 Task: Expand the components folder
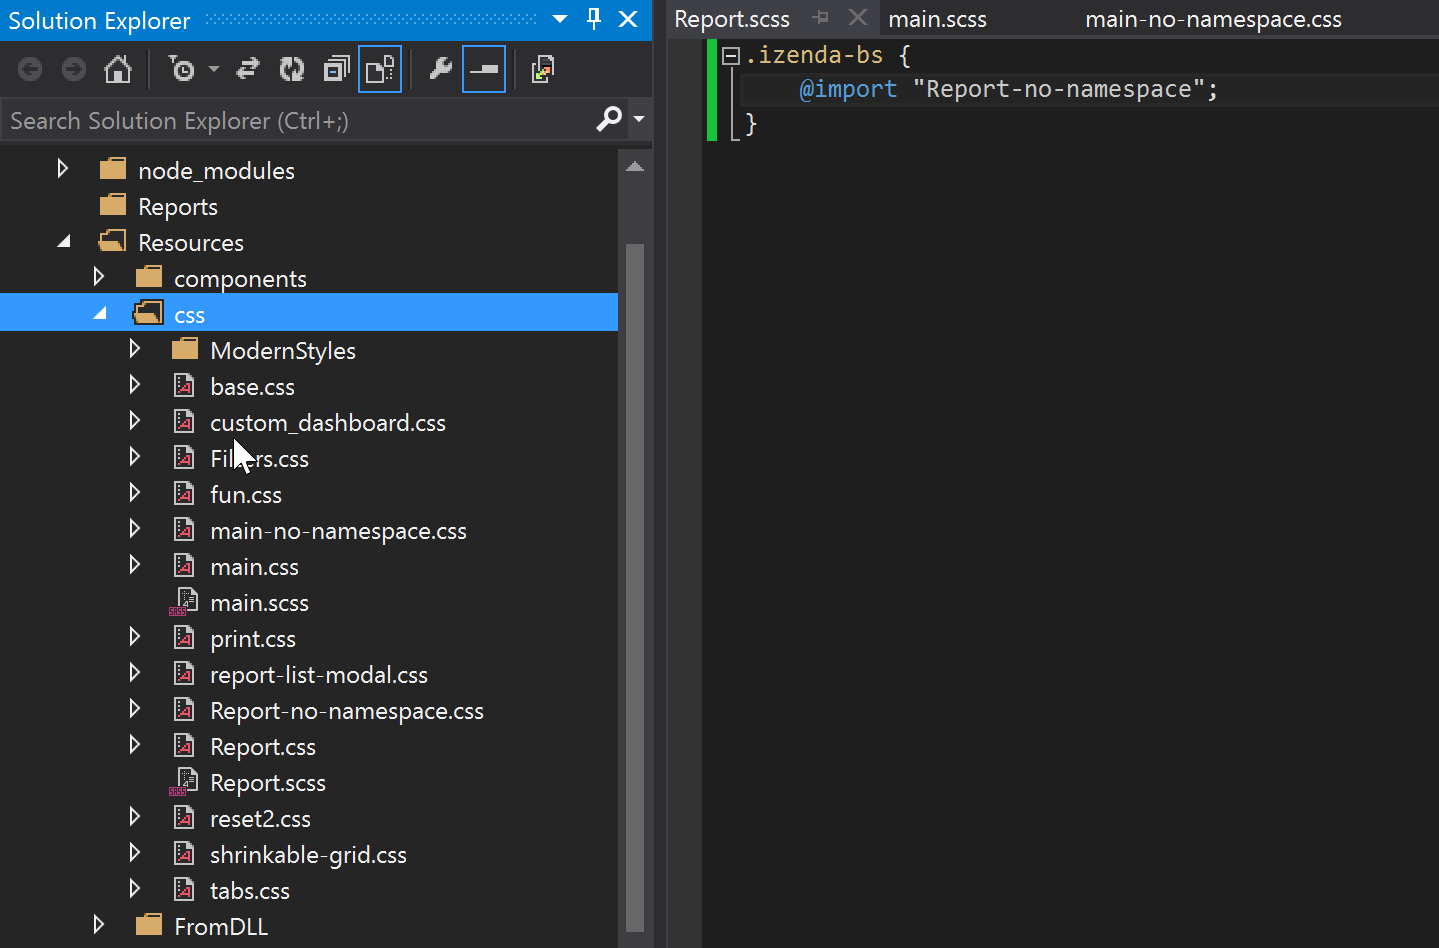[x=98, y=276]
